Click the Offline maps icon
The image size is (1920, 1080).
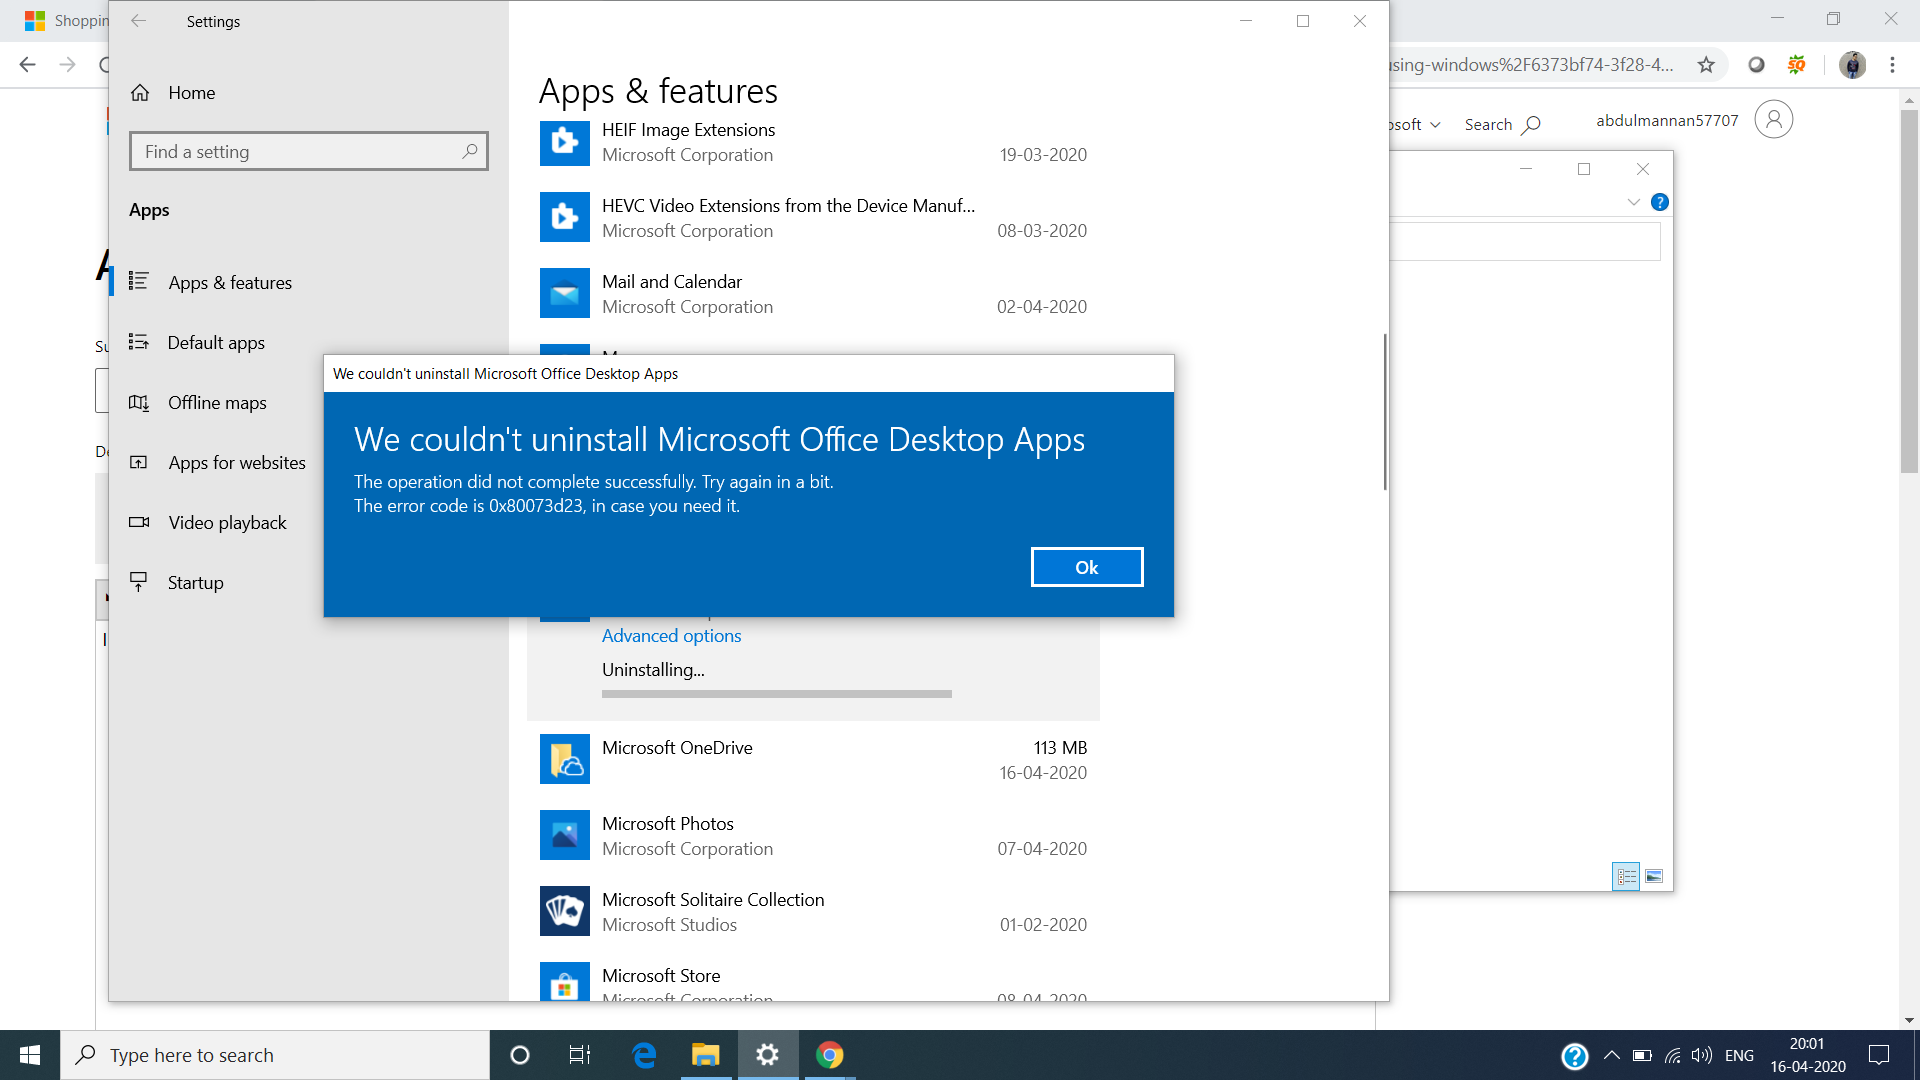tap(139, 402)
